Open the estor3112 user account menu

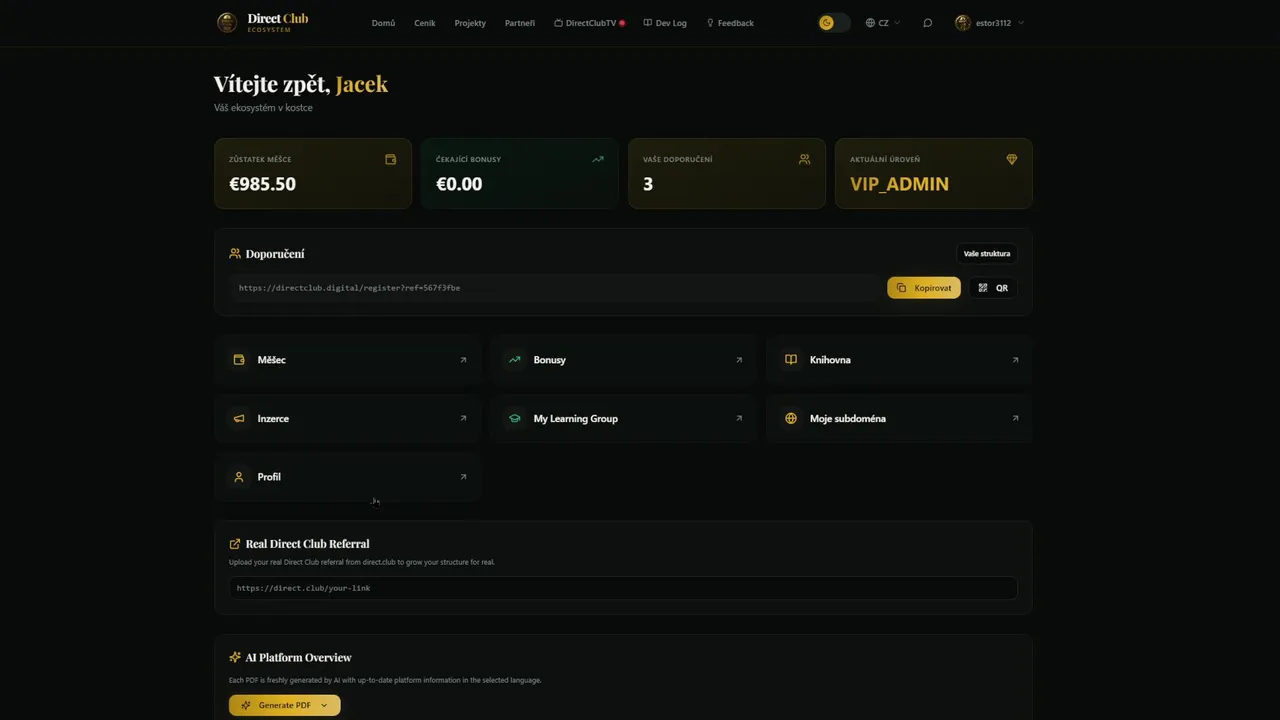(990, 23)
